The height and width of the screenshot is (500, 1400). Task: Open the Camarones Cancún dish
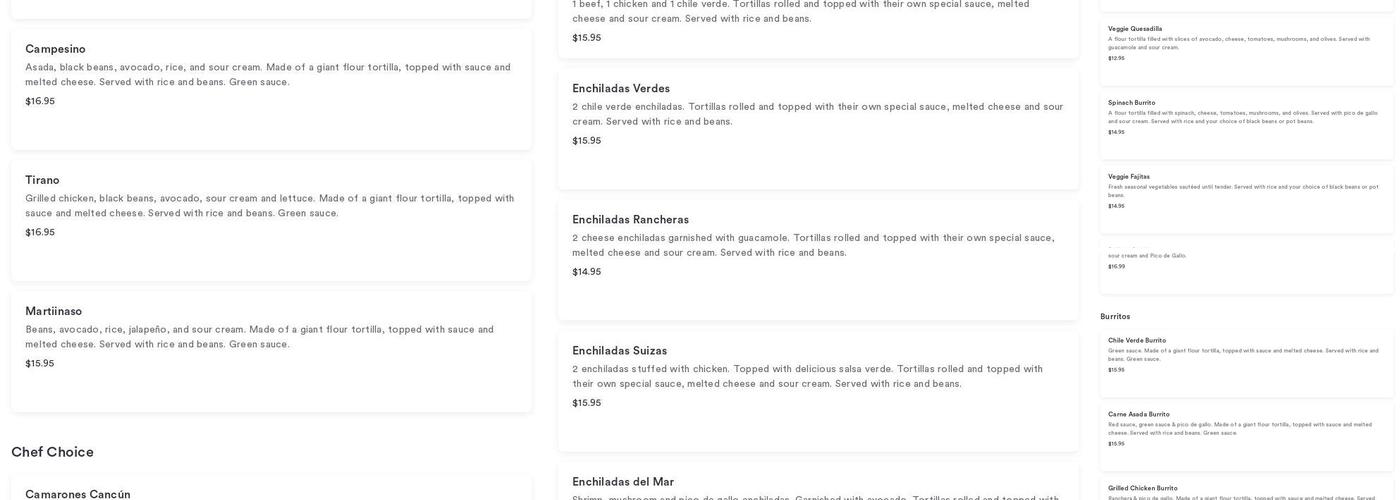click(77, 494)
